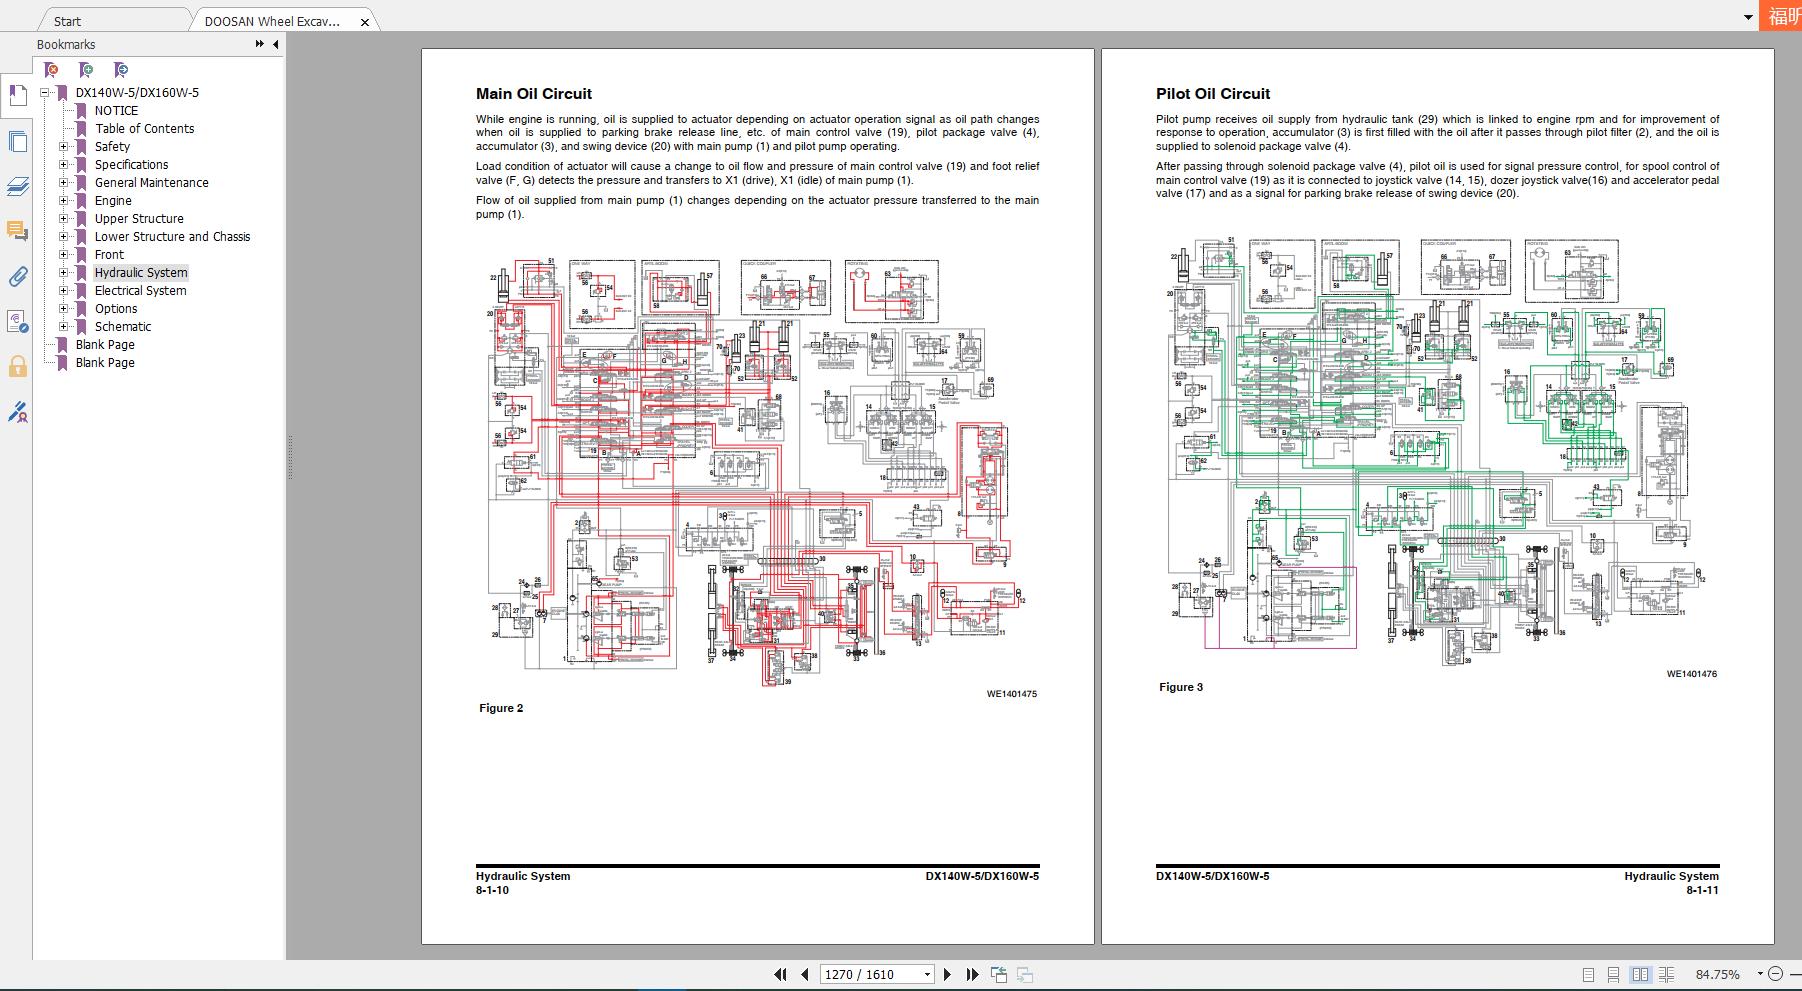The image size is (1802, 991).
Task: Select the DOOSAN Wheel Excavator tab
Action: tap(272, 21)
